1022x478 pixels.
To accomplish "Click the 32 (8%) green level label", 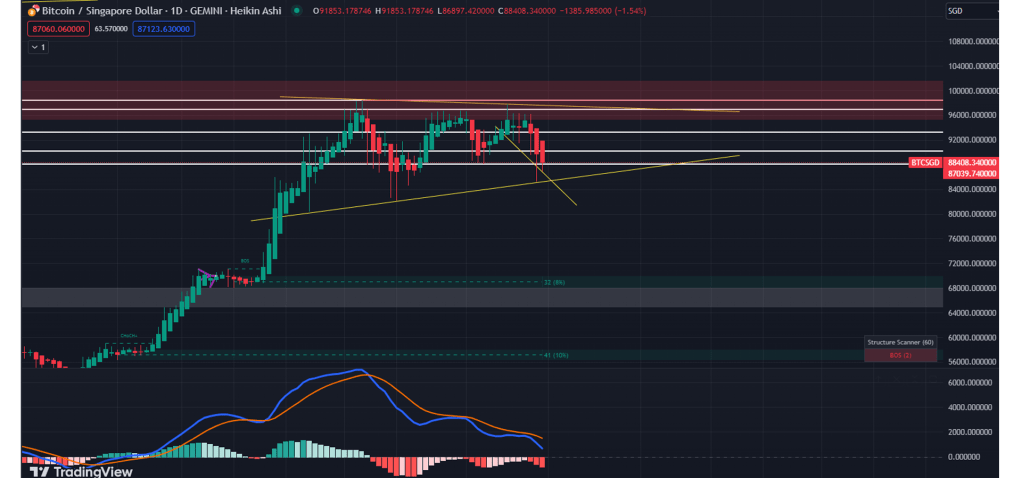I will [554, 282].
